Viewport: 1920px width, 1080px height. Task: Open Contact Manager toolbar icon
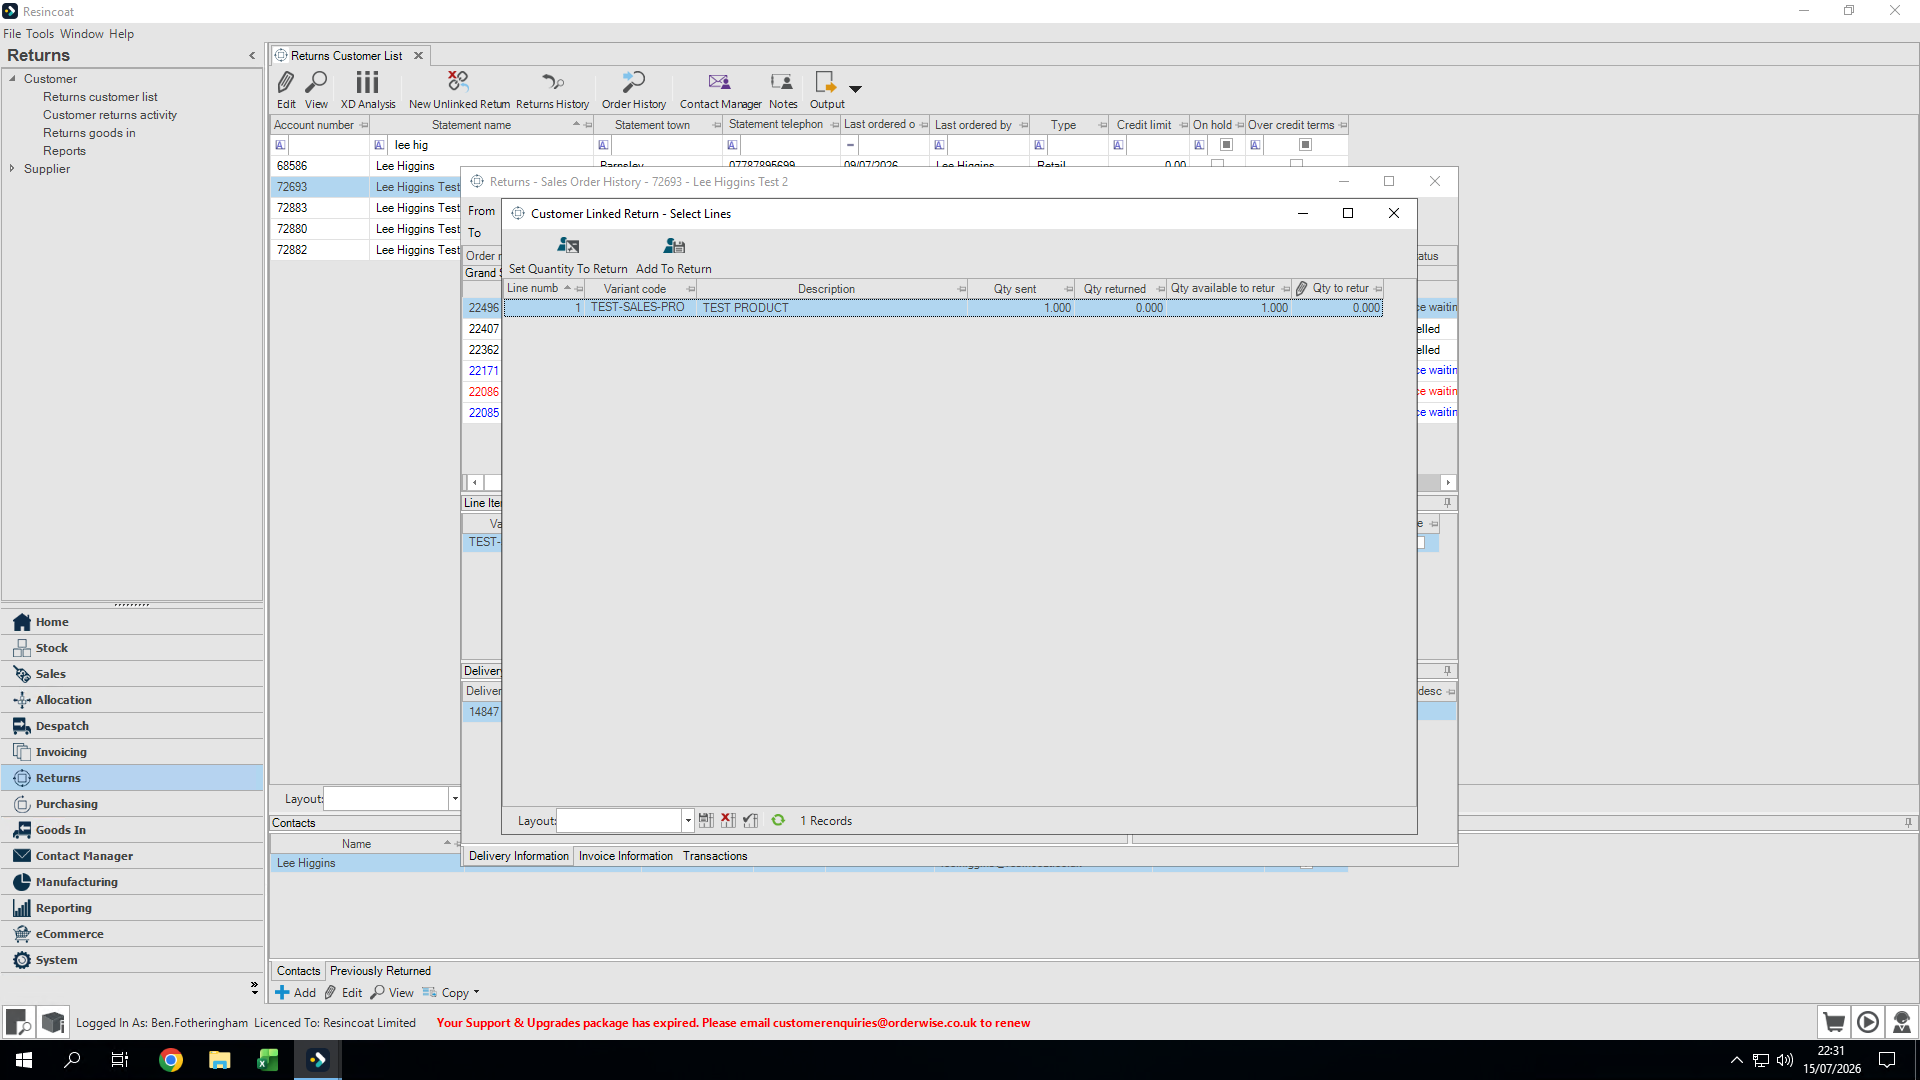click(720, 82)
